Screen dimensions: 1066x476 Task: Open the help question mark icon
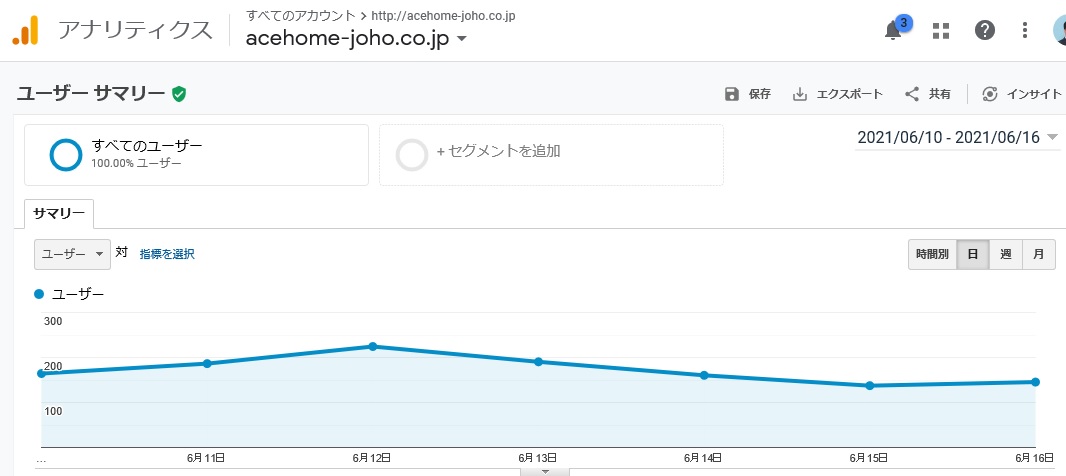click(x=984, y=30)
